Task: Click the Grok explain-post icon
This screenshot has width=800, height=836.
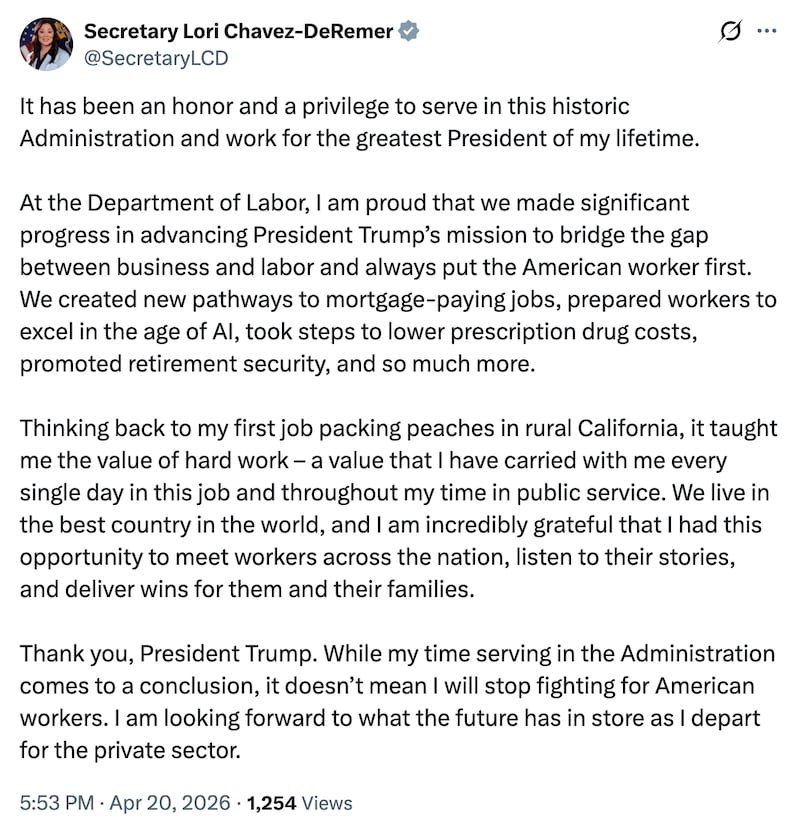Action: click(x=731, y=32)
